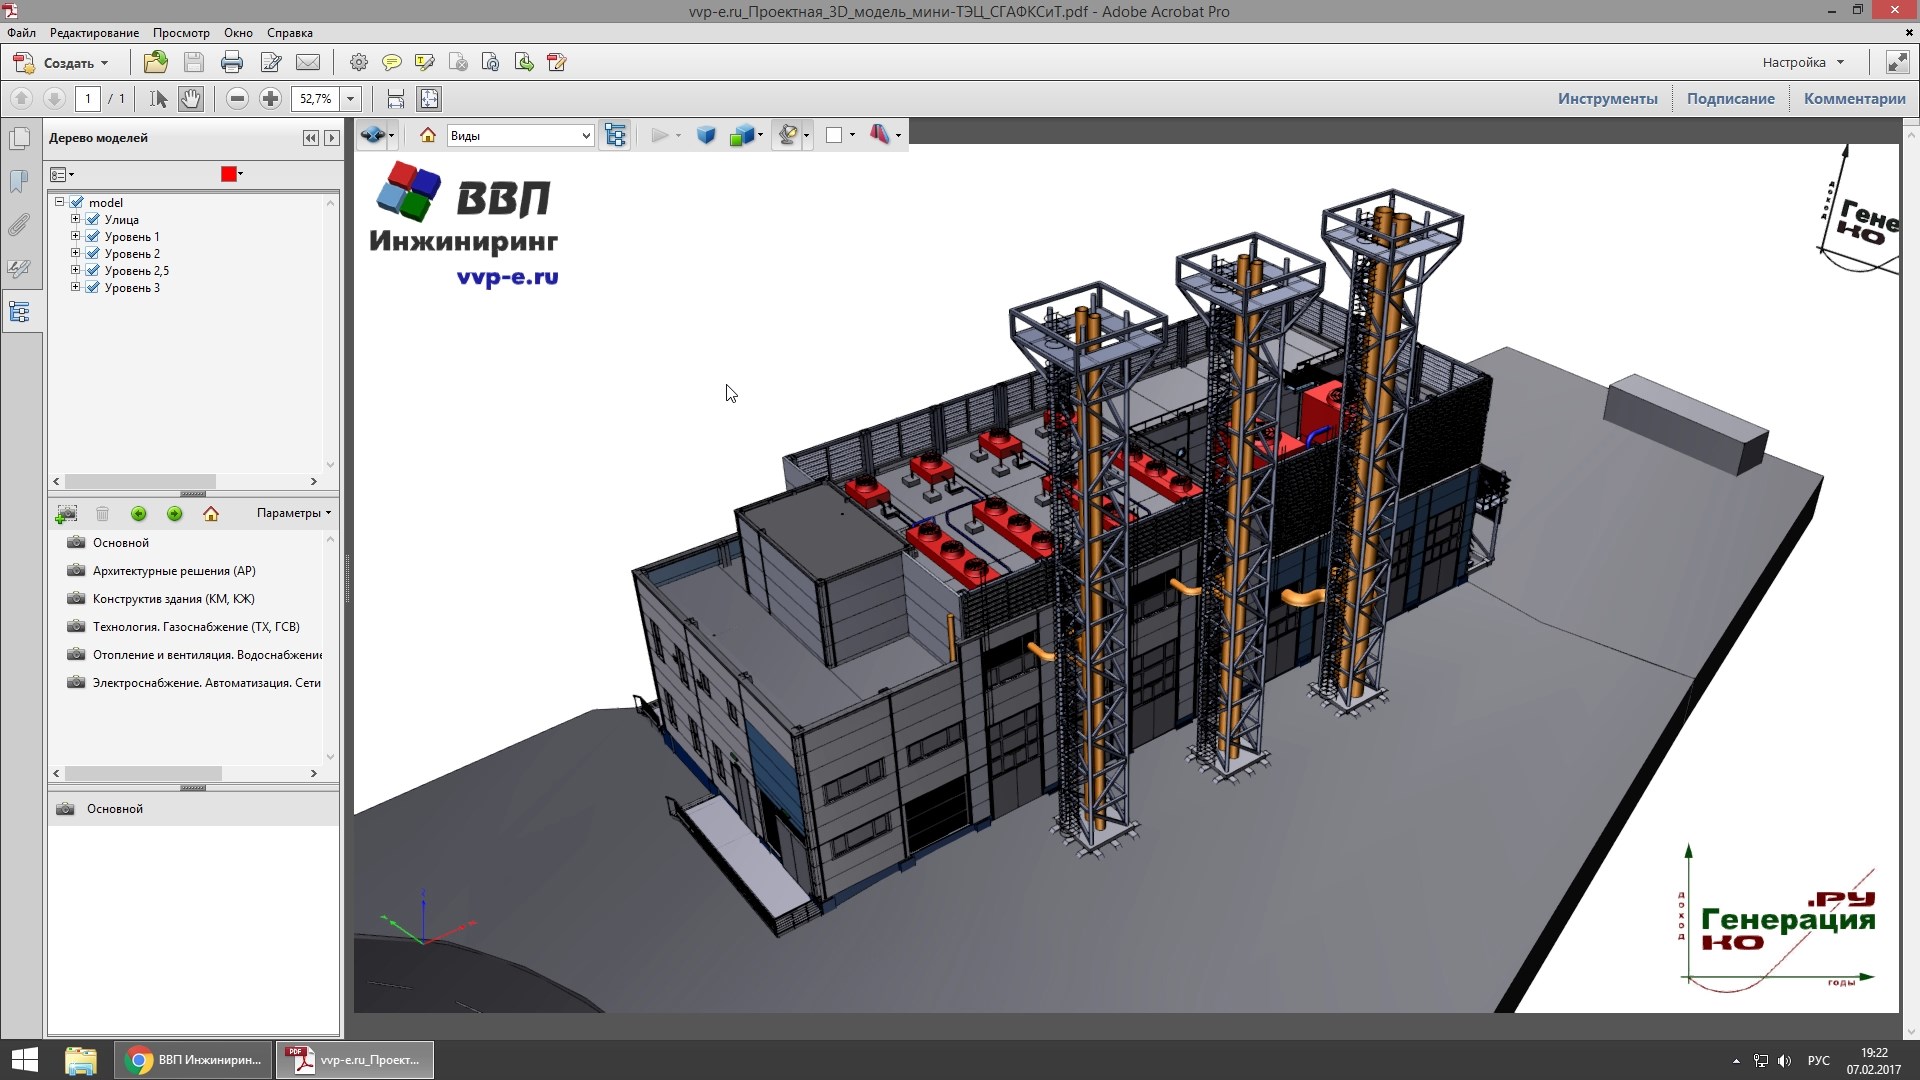Click the create camera view icon

pos(66,514)
